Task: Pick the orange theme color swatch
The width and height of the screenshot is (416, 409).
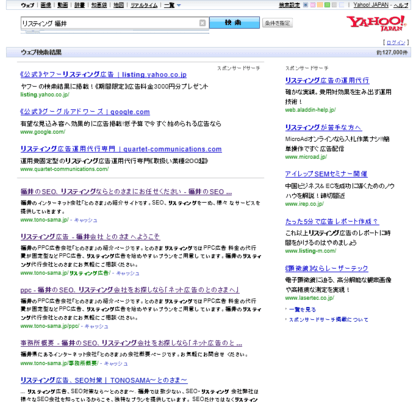Action: (320, 5)
